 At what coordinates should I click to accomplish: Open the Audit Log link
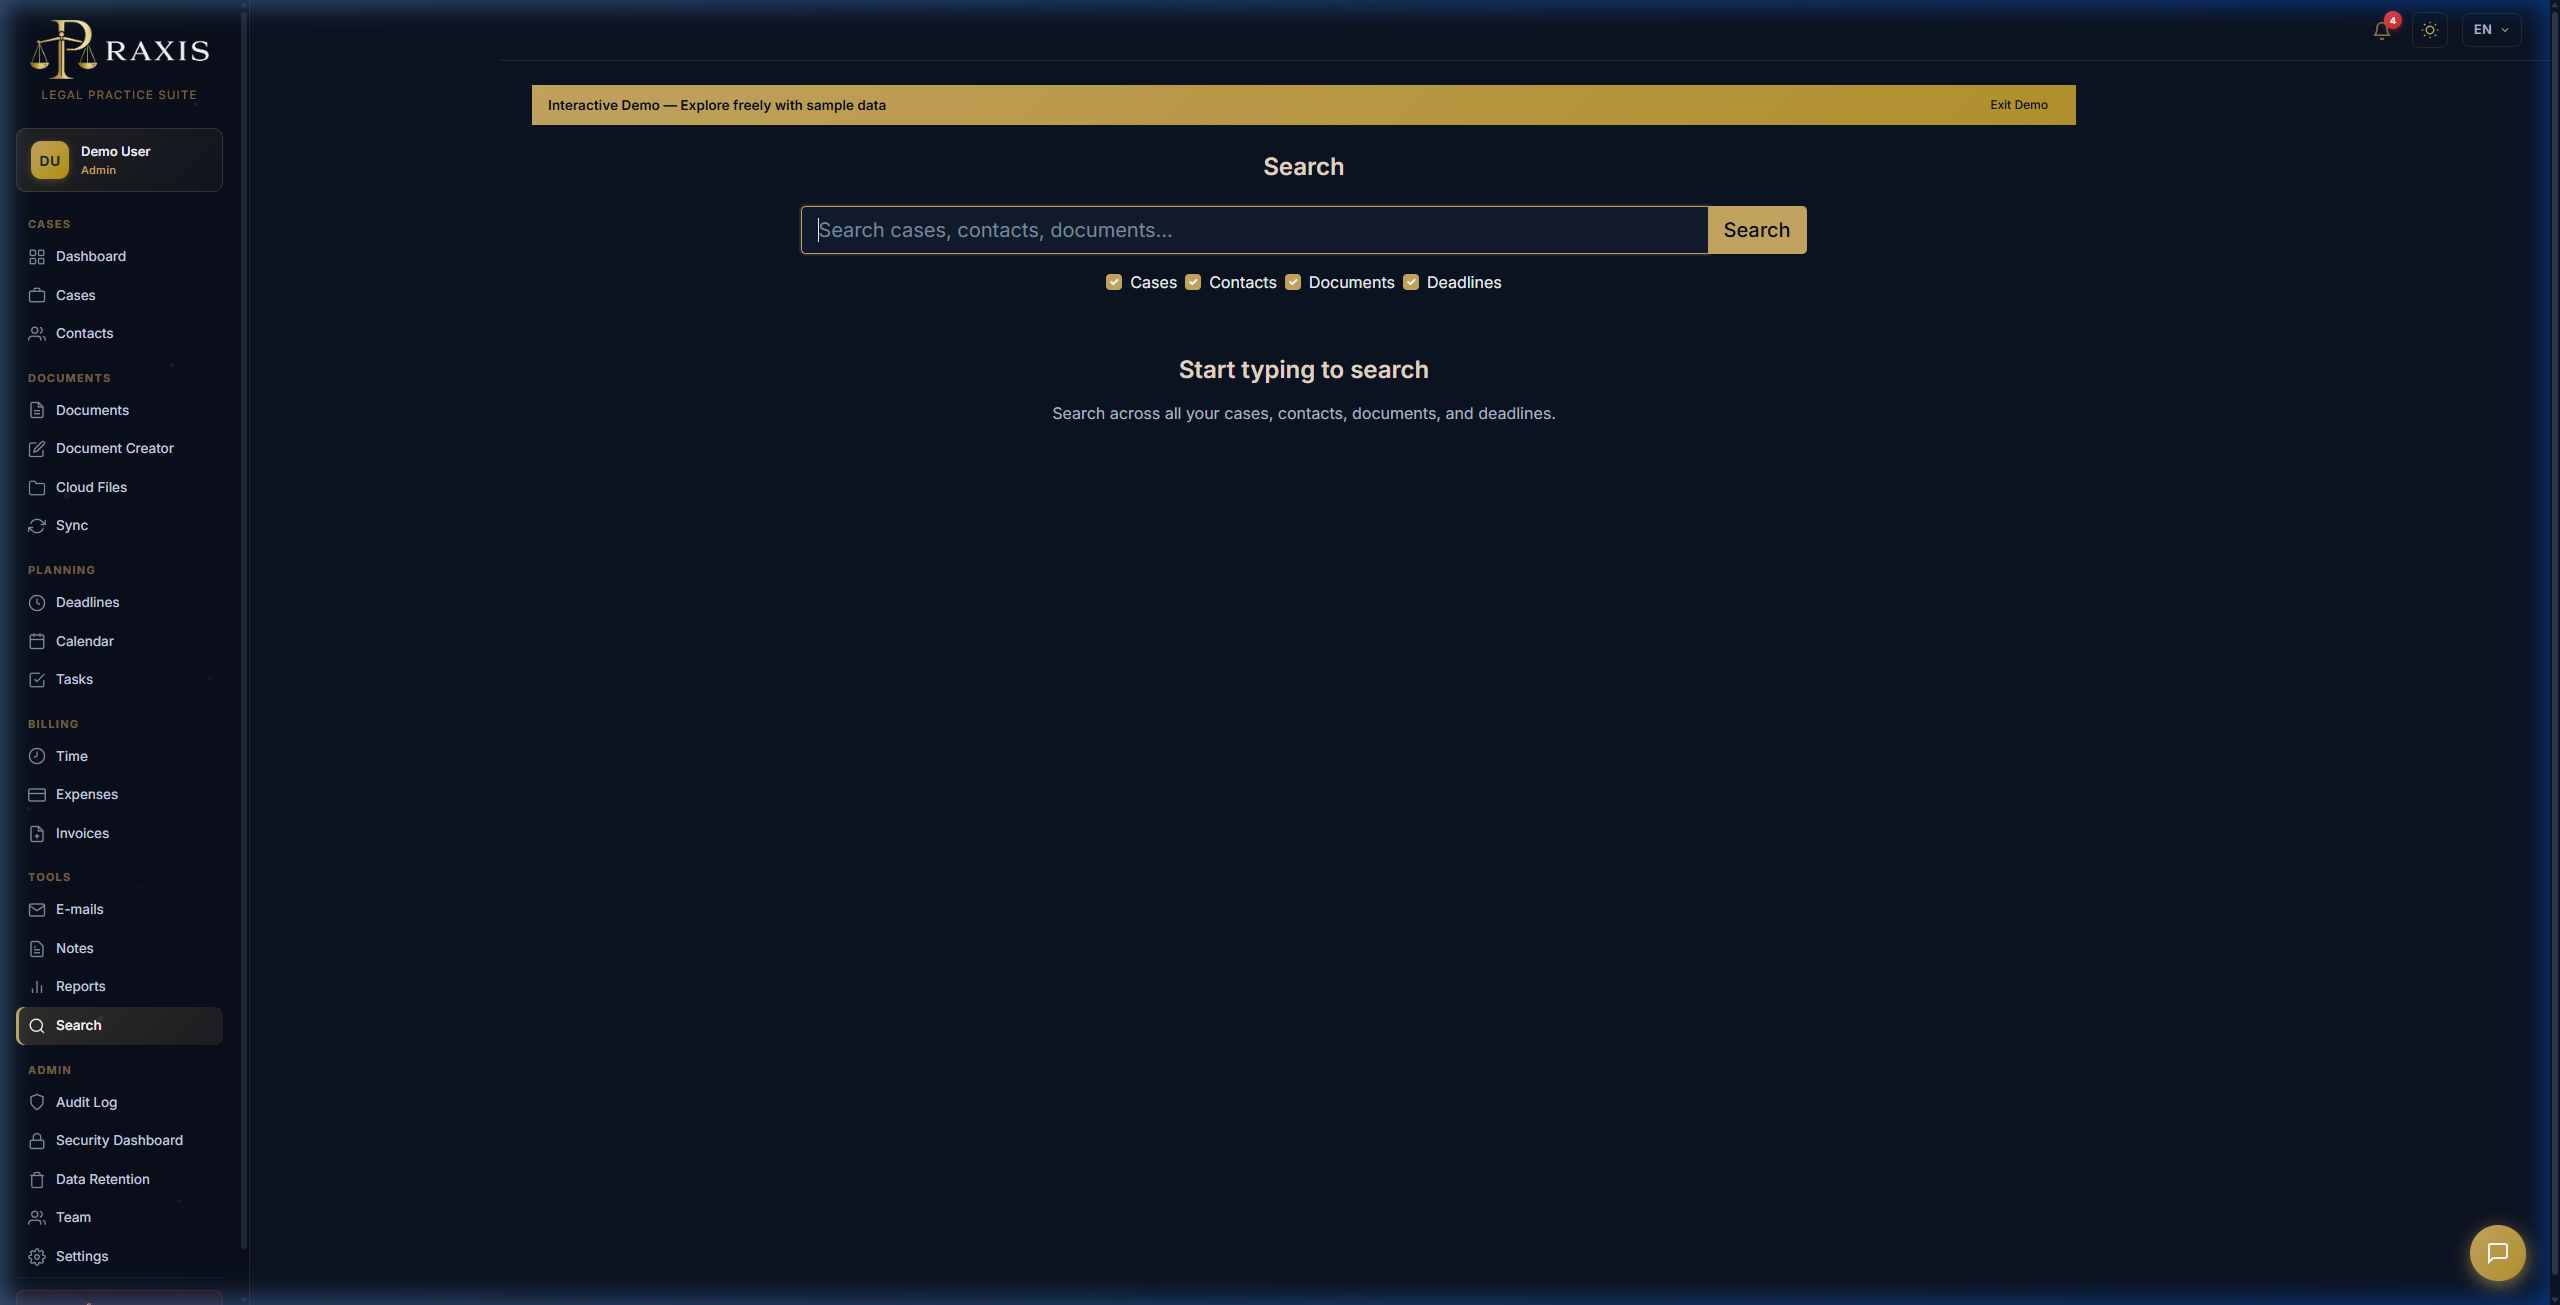pyautogui.click(x=119, y=1102)
